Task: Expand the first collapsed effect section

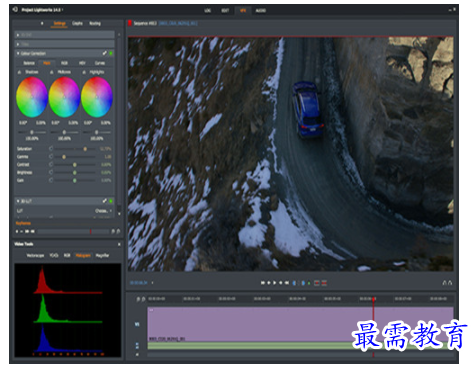Action: (x=18, y=35)
